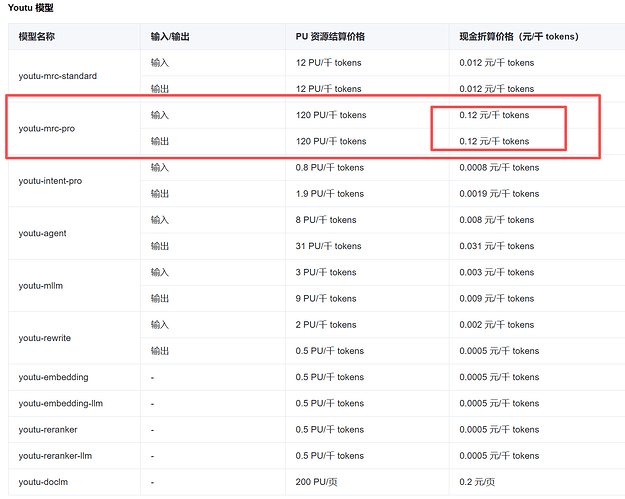
Task: Click '输出' in the youtu-rewrite row
Action: tap(160, 351)
